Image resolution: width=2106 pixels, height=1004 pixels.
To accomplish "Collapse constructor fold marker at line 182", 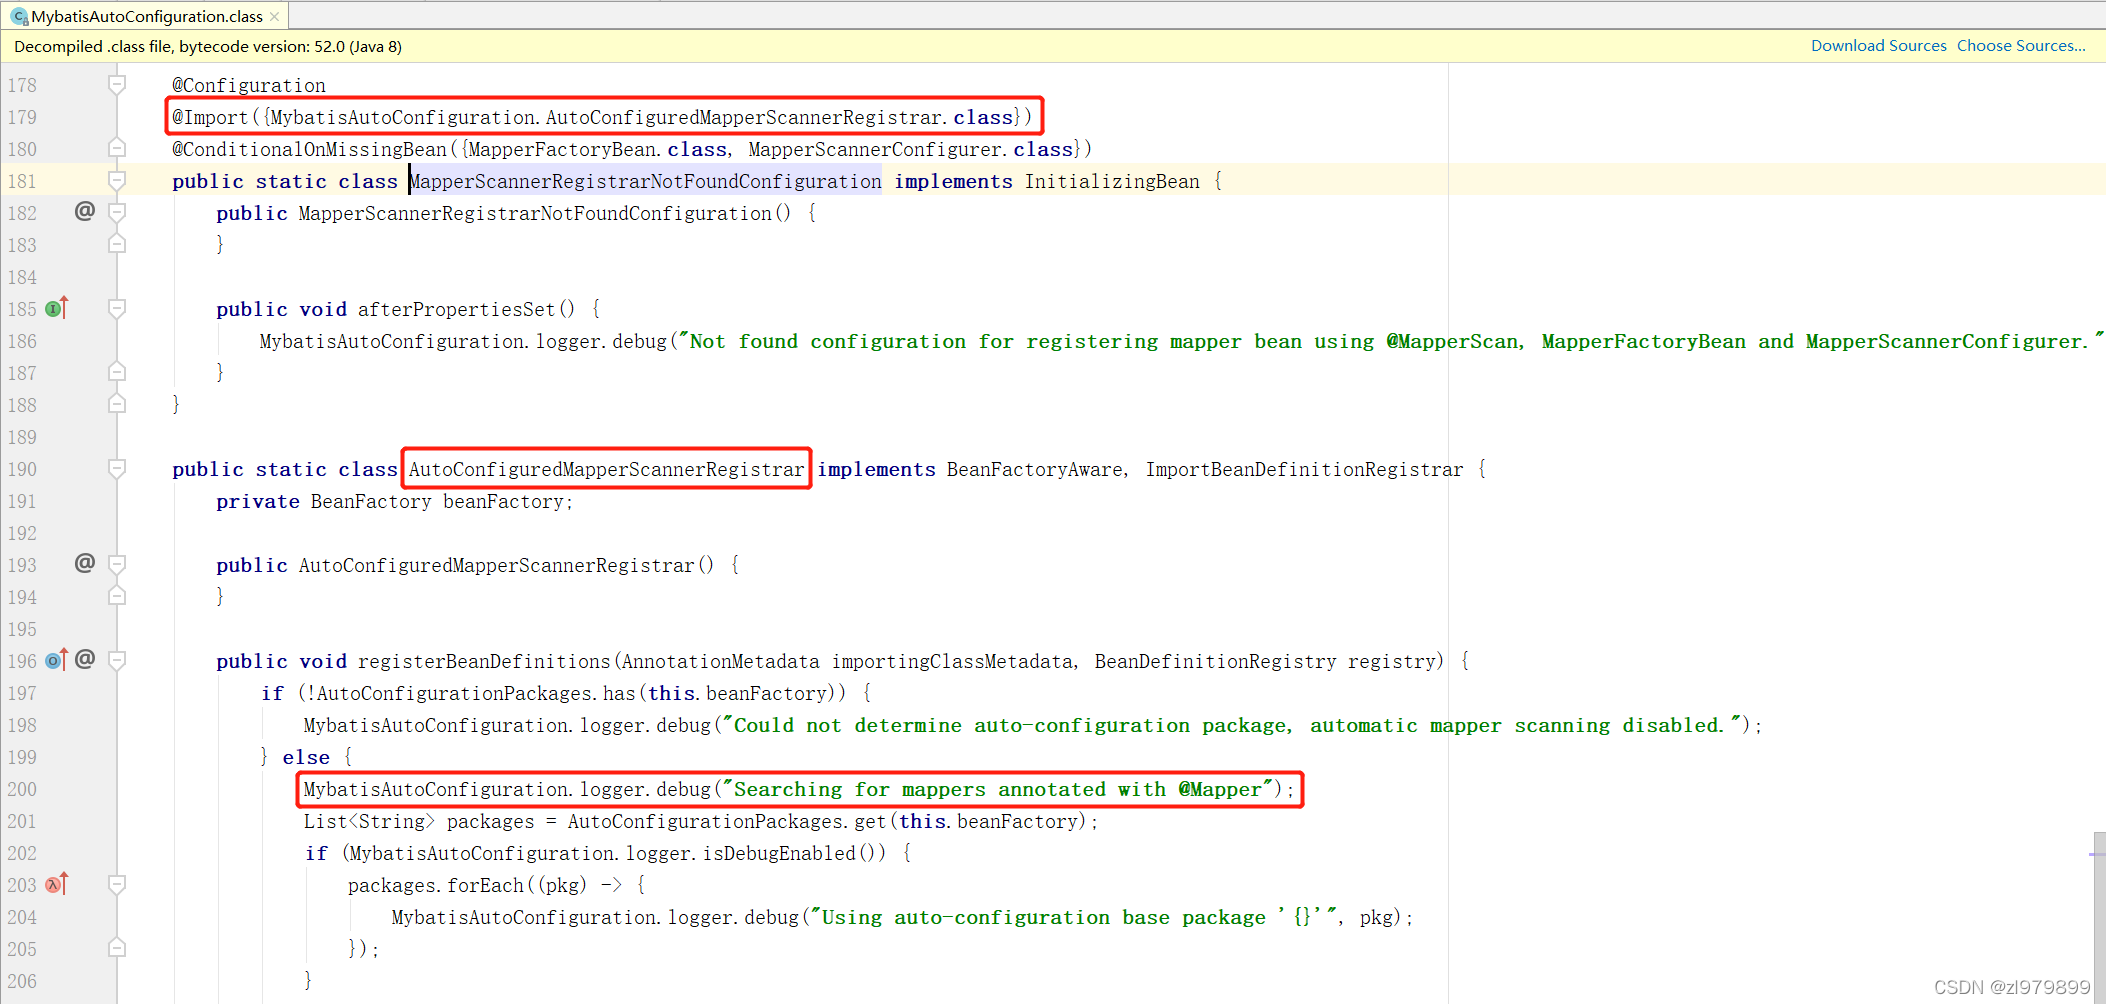I will coord(117,213).
